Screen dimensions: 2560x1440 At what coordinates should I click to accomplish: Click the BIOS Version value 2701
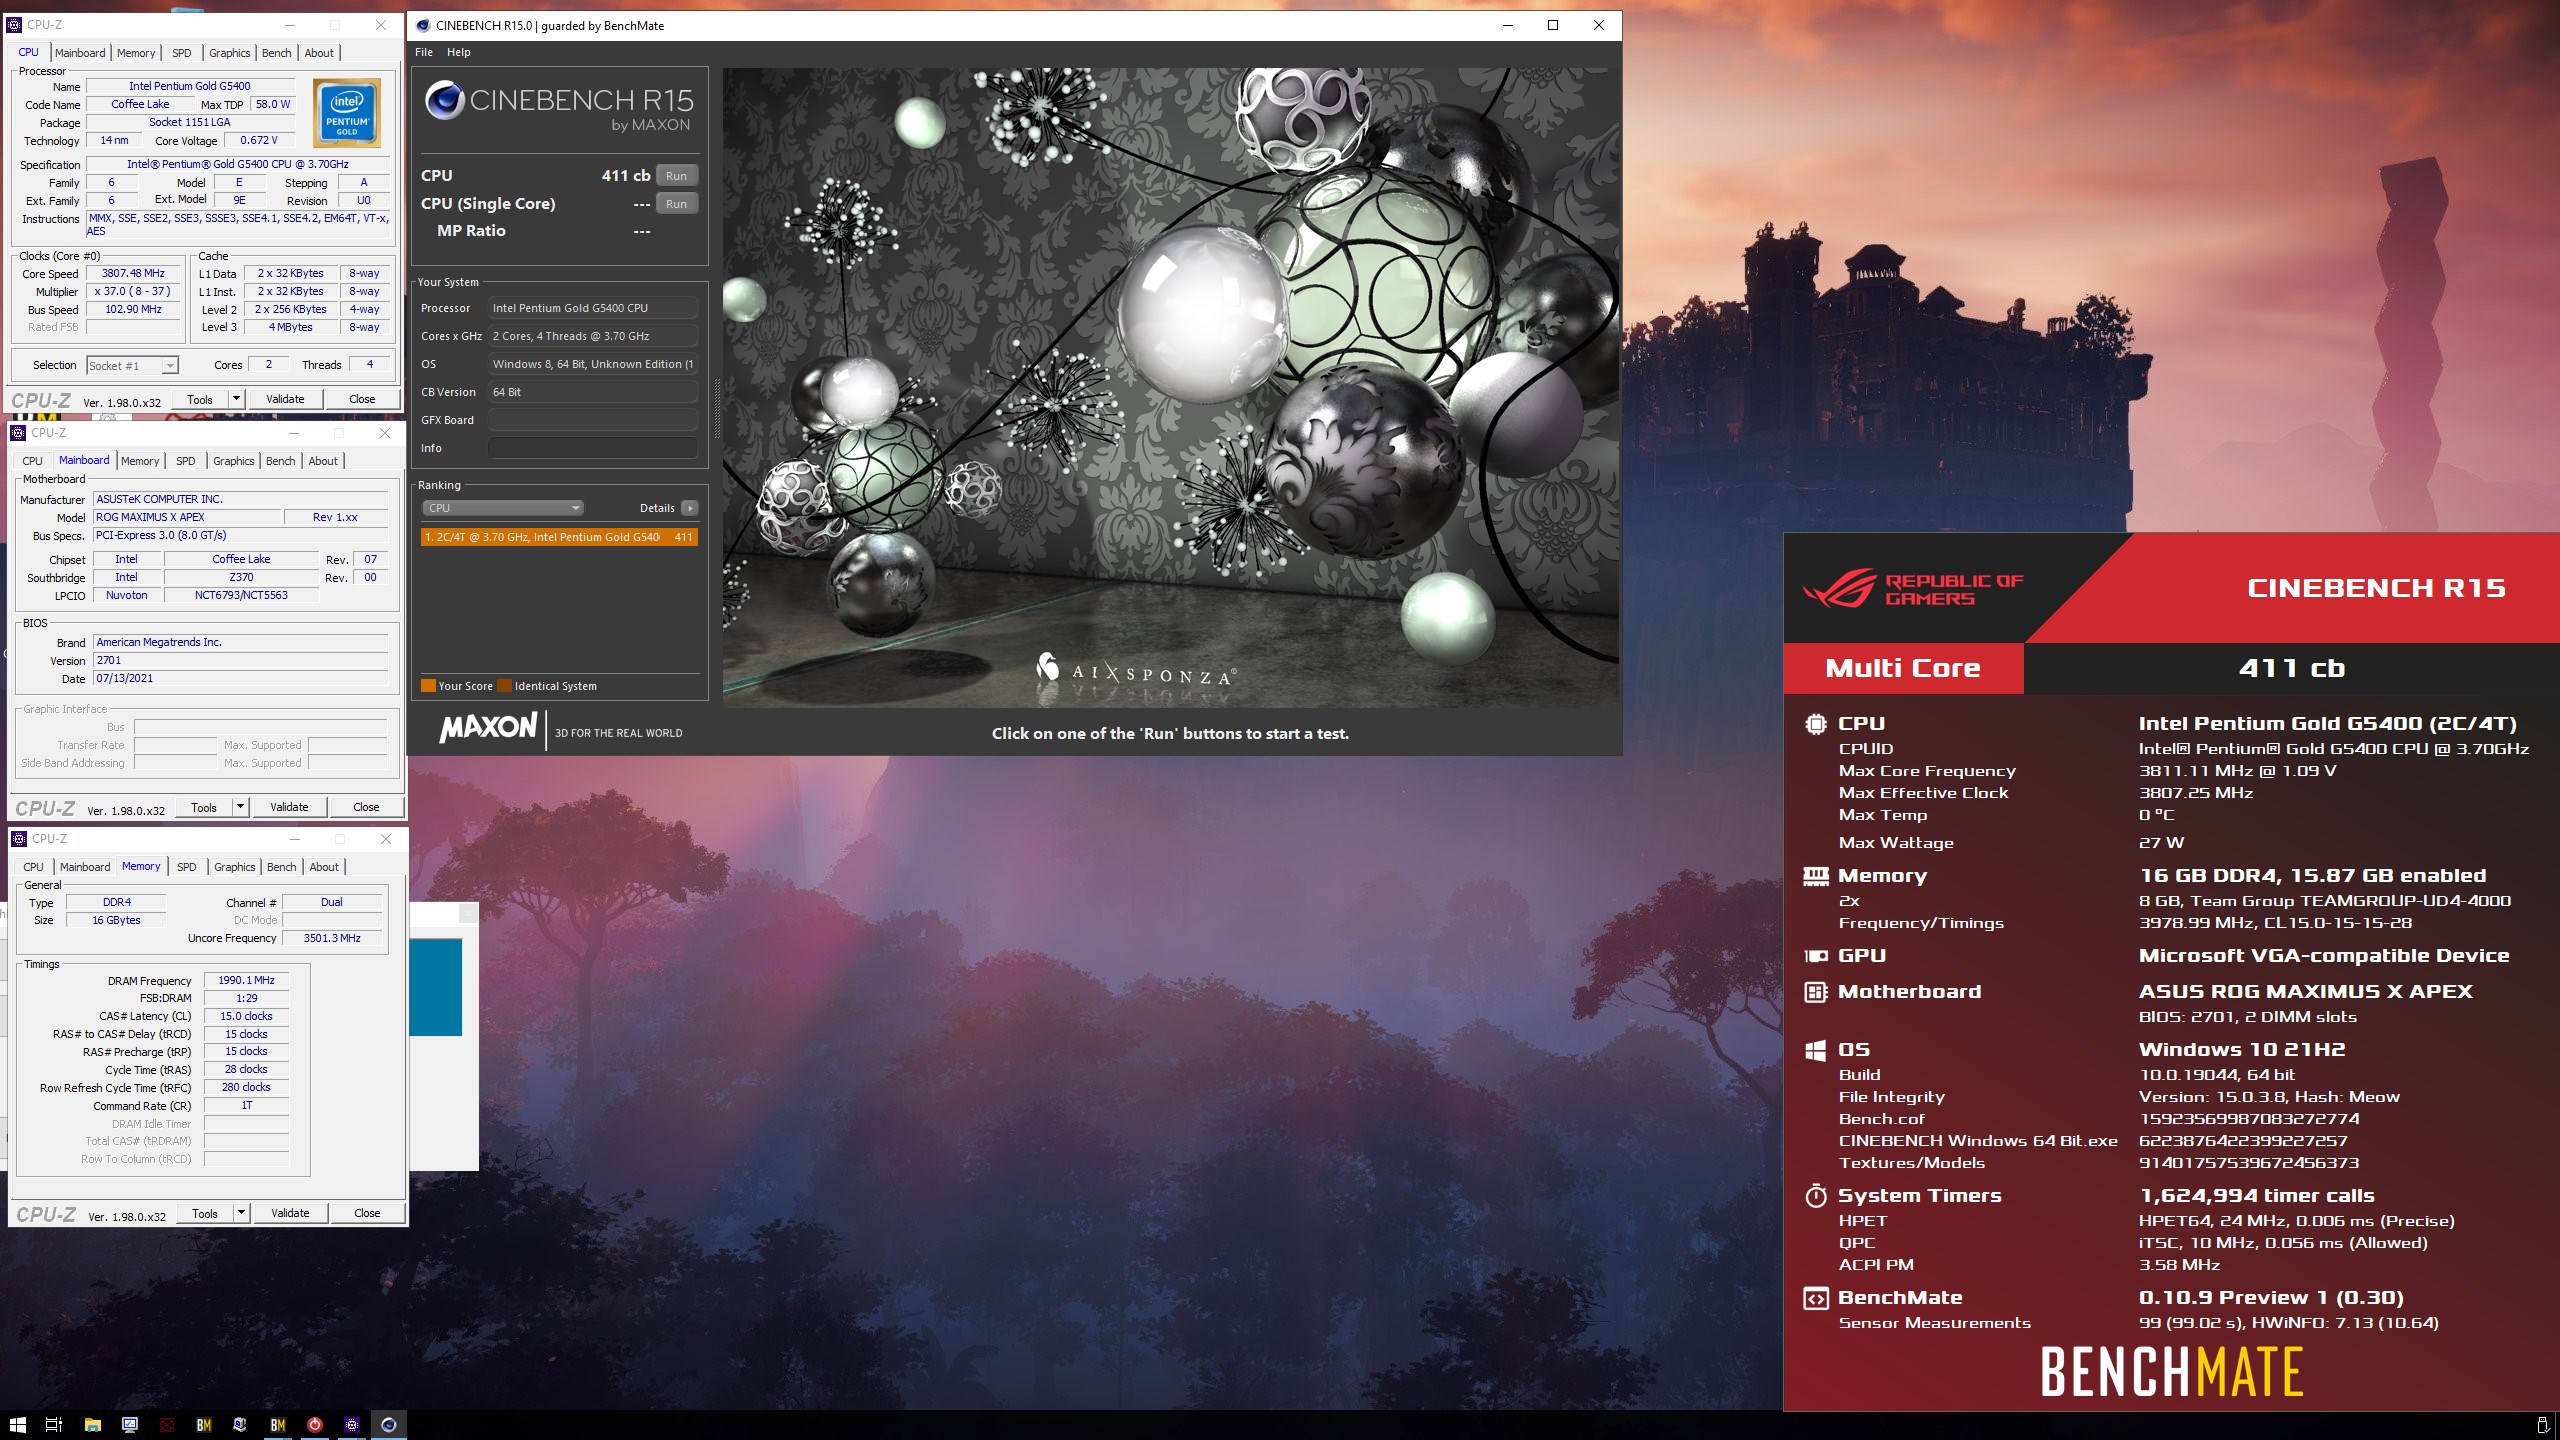(240, 660)
